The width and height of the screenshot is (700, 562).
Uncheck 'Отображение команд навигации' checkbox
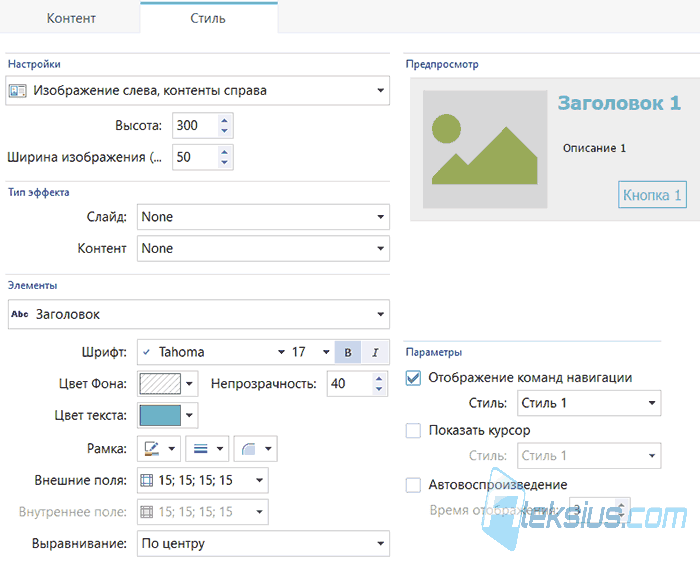413,378
